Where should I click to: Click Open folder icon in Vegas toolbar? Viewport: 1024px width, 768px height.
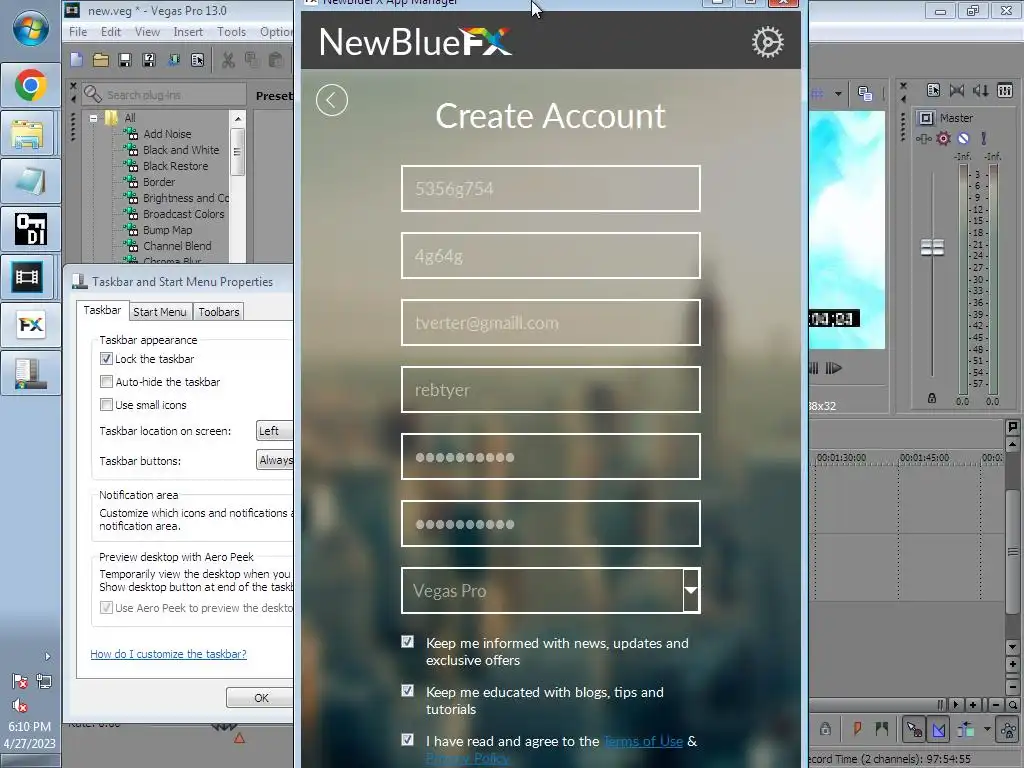(101, 60)
